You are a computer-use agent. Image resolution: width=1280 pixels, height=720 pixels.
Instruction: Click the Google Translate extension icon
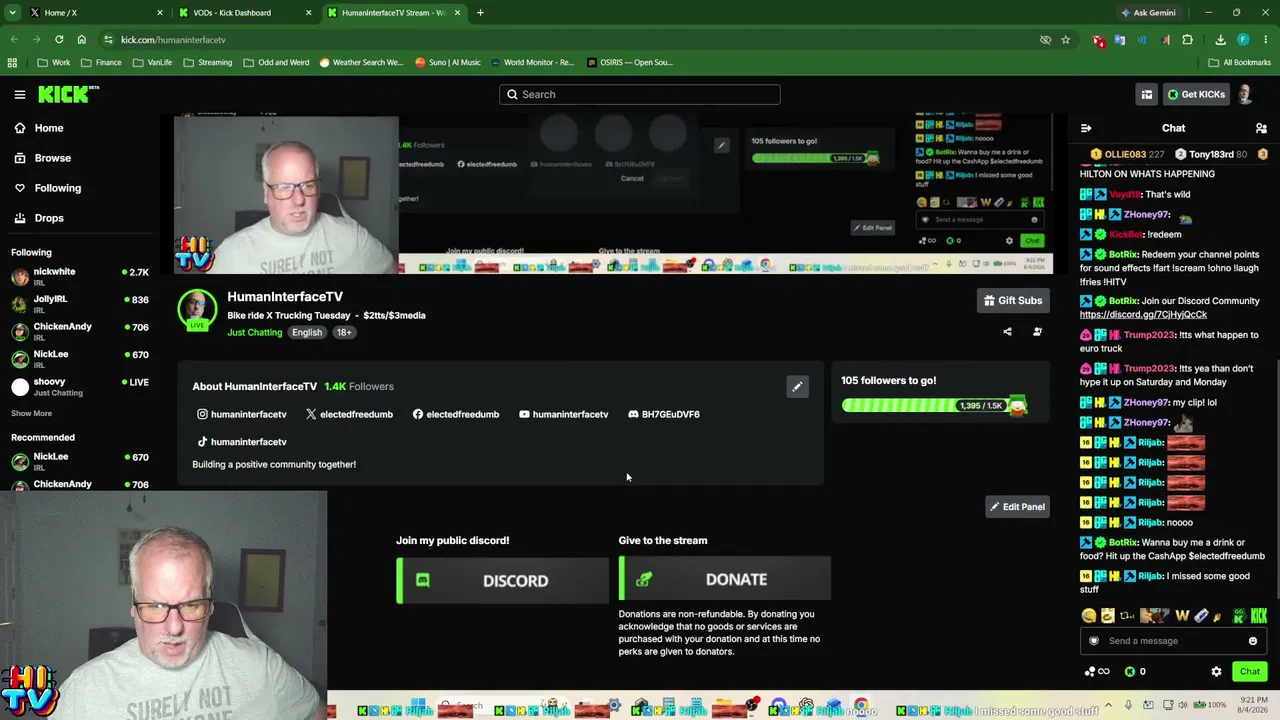1120,40
